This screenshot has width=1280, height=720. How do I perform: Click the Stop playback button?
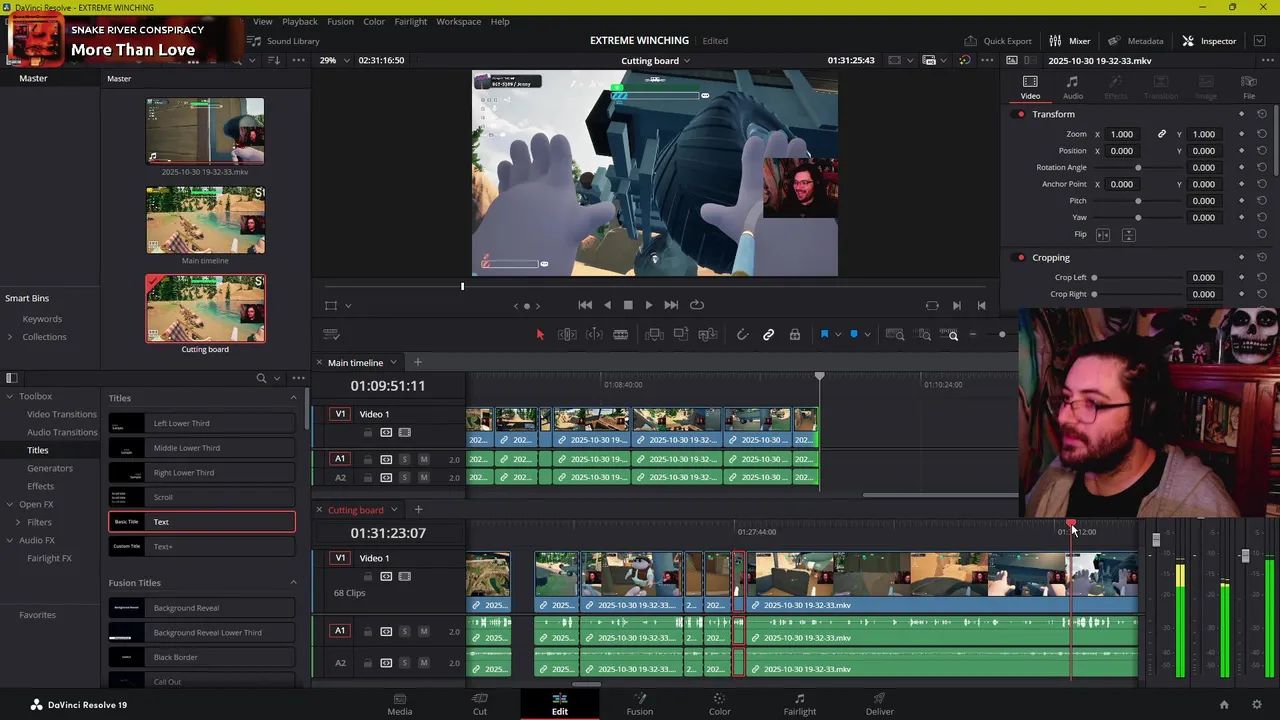[x=628, y=305]
